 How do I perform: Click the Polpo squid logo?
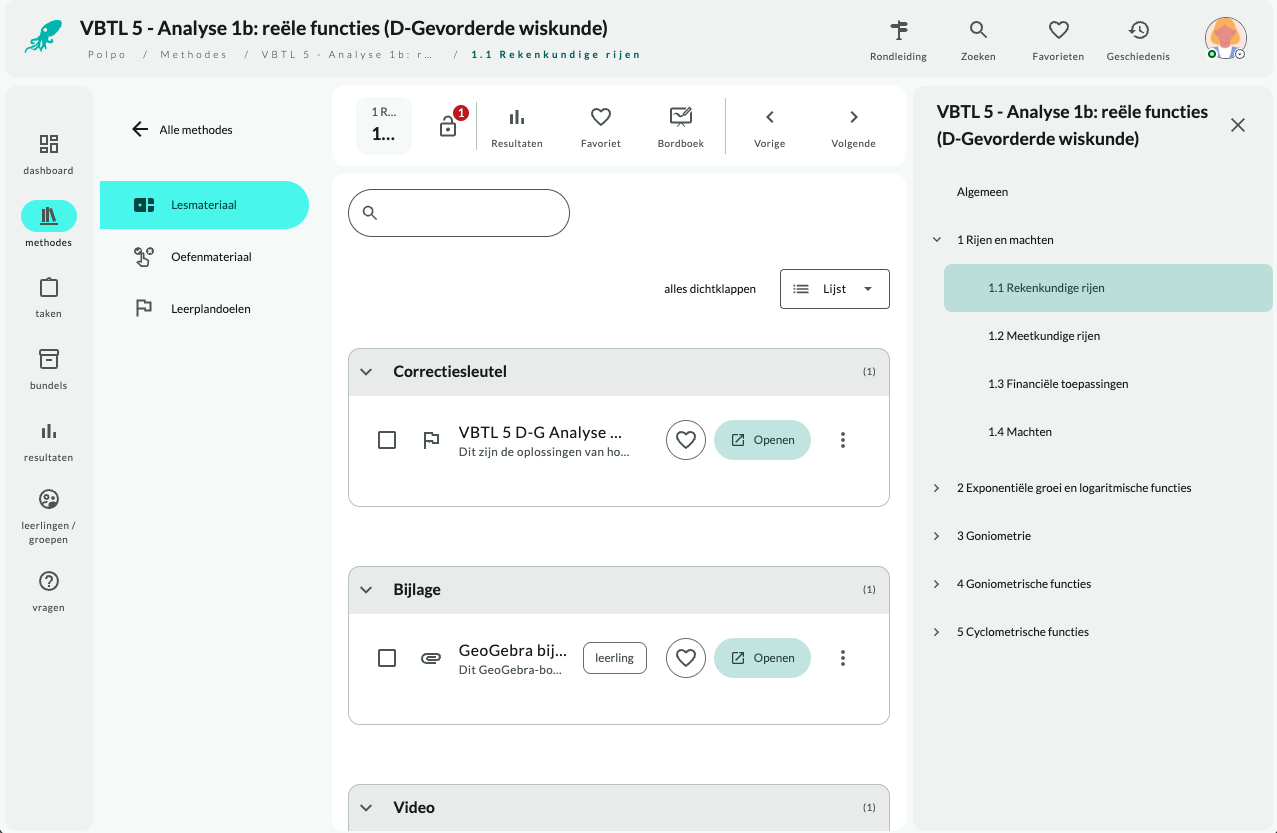click(44, 37)
